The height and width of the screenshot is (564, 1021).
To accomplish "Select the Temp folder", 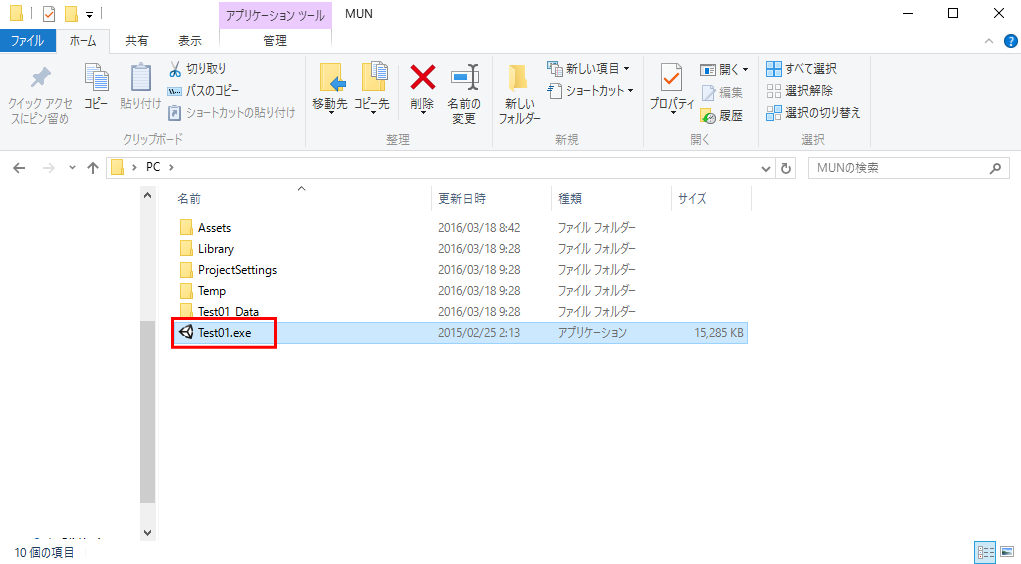I will coord(212,290).
